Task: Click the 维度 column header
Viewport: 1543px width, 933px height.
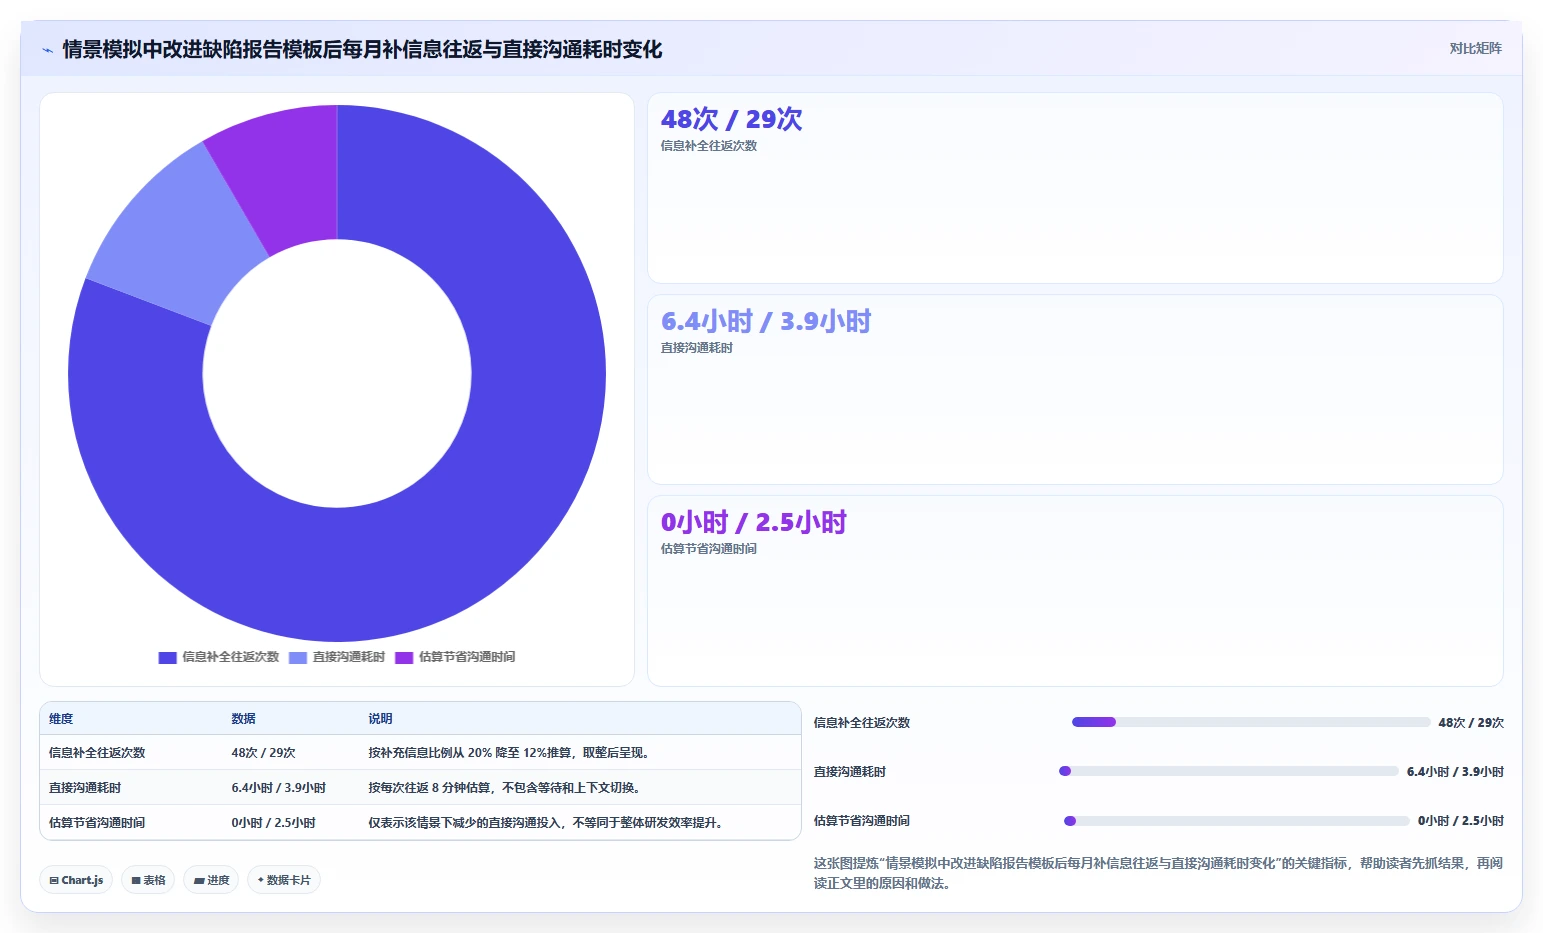Action: [x=61, y=719]
